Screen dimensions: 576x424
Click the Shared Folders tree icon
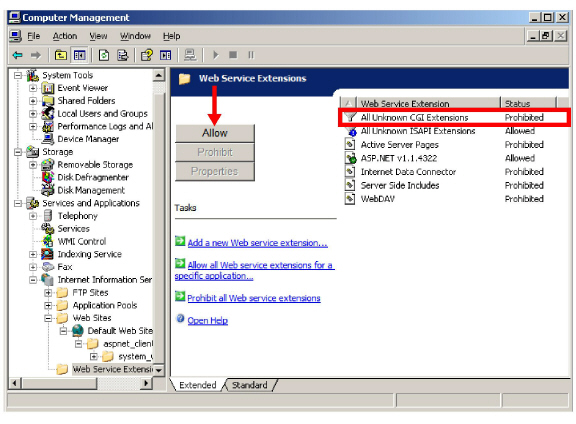pos(48,101)
